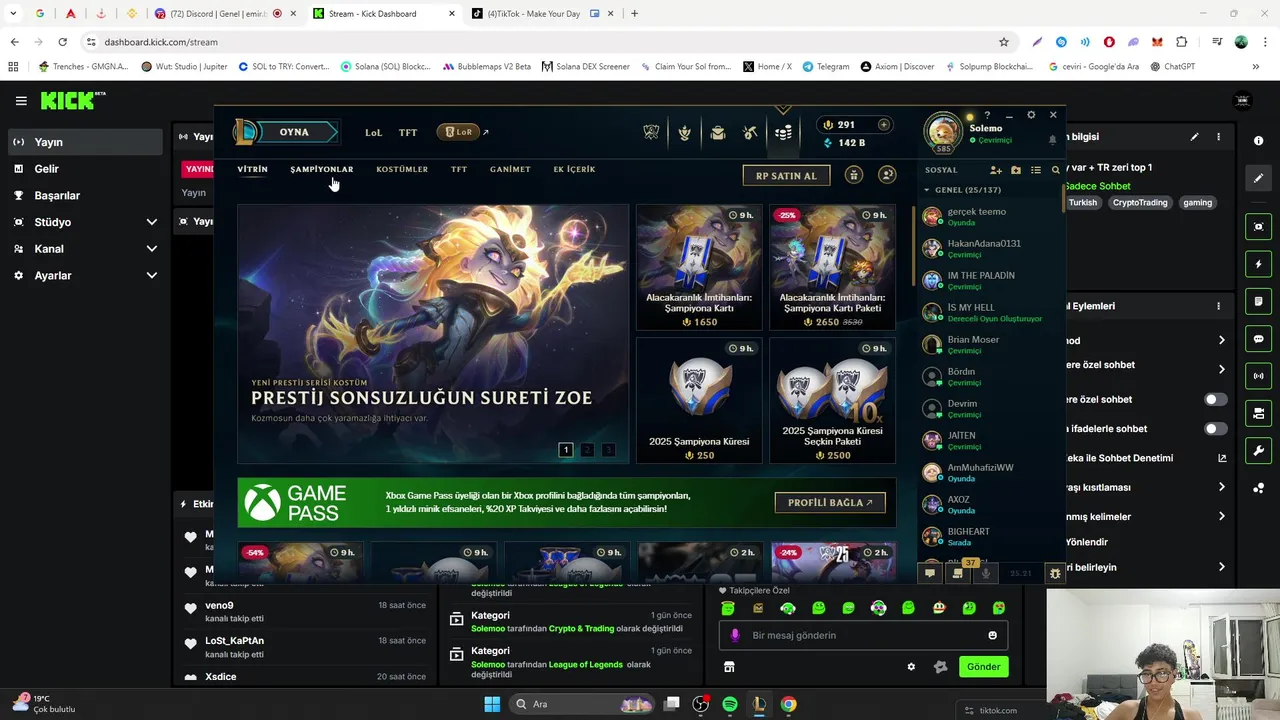1280x720 pixels.
Task: Select carousel page 1 indicator
Action: (x=565, y=450)
